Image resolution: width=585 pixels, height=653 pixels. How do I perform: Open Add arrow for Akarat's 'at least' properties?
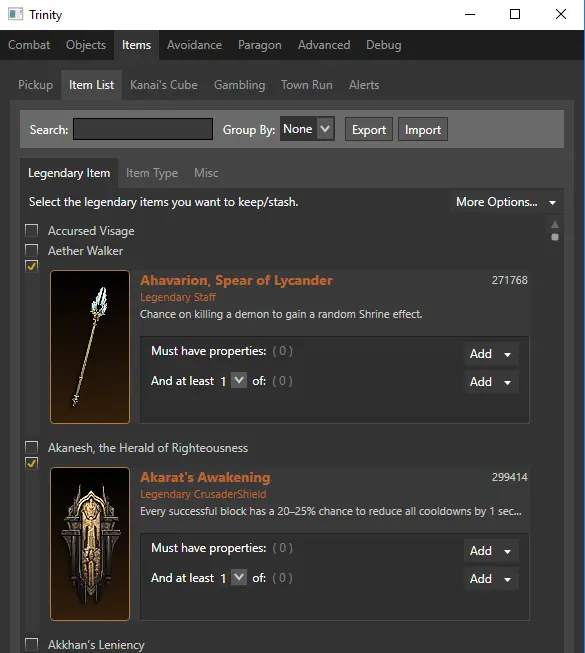pyautogui.click(x=508, y=579)
